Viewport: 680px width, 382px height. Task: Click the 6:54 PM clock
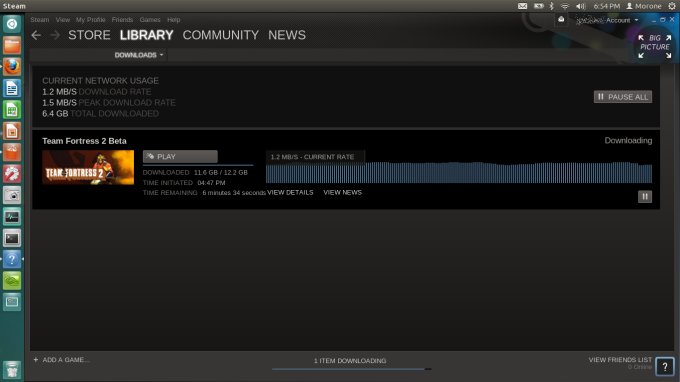(x=606, y=6)
